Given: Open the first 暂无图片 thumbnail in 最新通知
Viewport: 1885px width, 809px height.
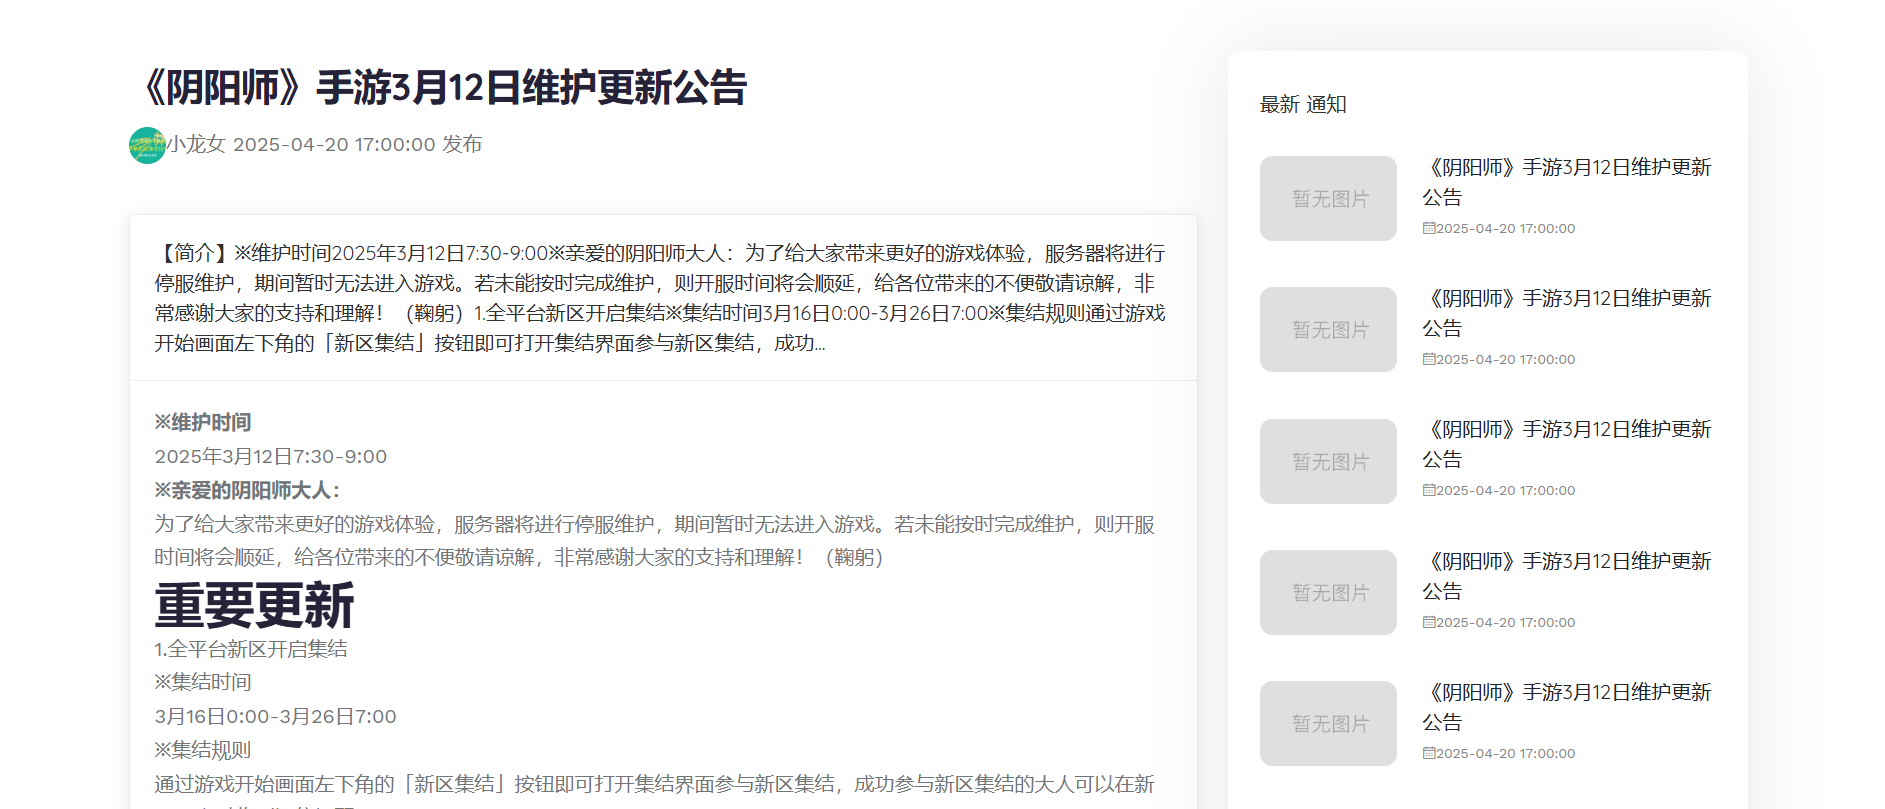Looking at the screenshot, I should point(1328,198).
